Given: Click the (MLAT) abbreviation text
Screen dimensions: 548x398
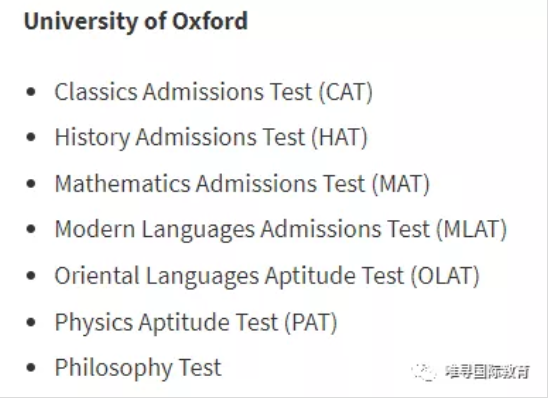Looking at the screenshot, I should pyautogui.click(x=472, y=229).
